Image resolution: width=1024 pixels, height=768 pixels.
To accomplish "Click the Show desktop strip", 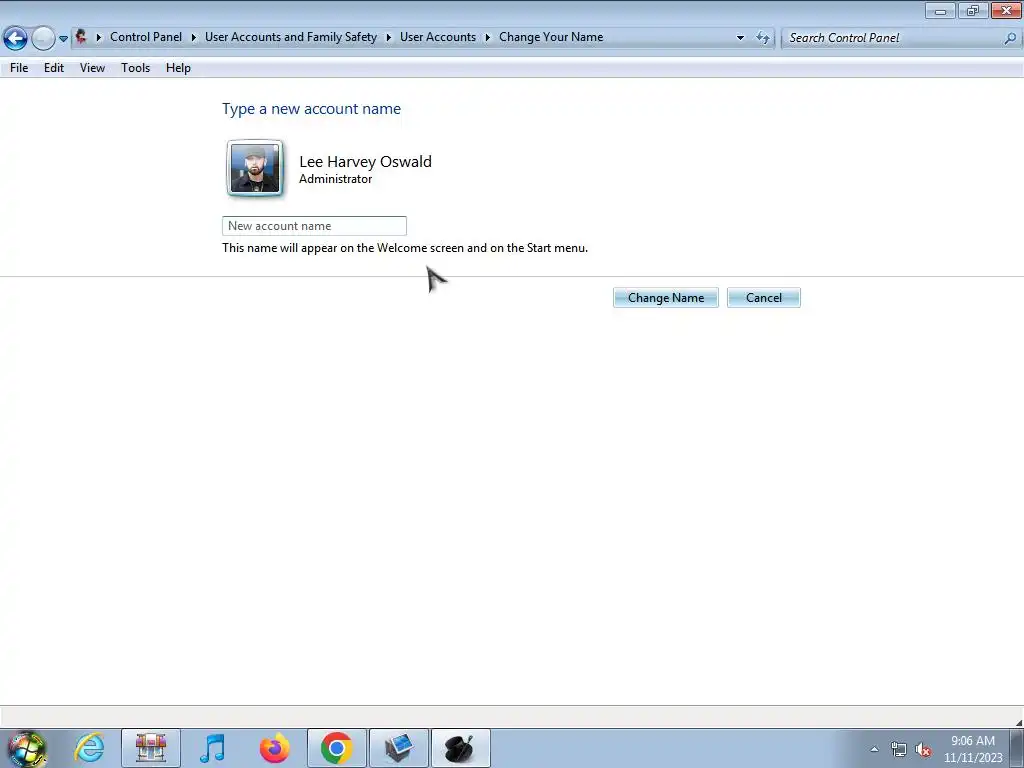I will tap(1017, 748).
